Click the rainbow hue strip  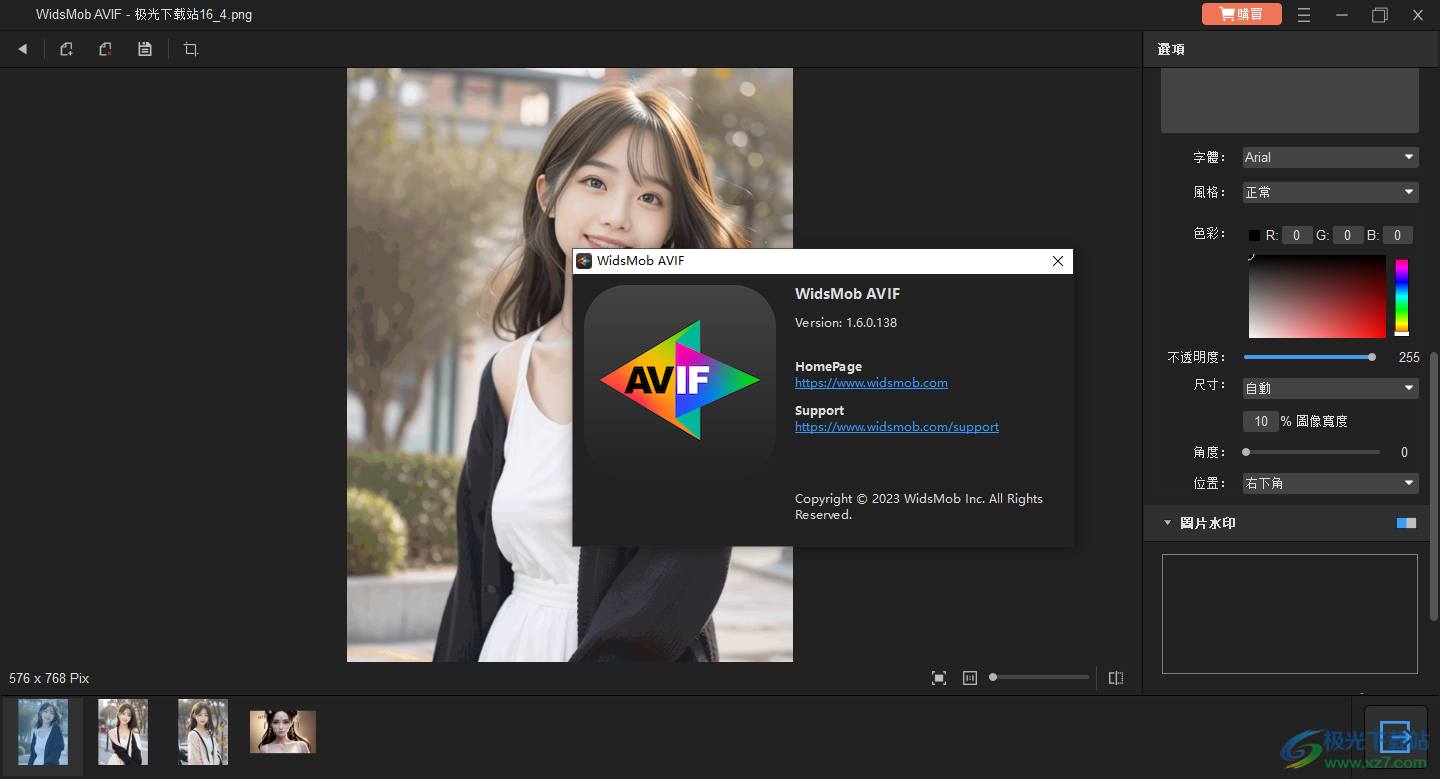(x=1402, y=297)
